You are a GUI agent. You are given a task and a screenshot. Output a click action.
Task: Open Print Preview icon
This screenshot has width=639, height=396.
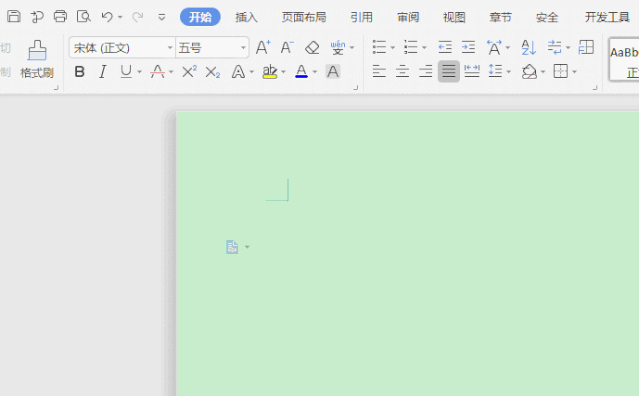[x=84, y=16]
